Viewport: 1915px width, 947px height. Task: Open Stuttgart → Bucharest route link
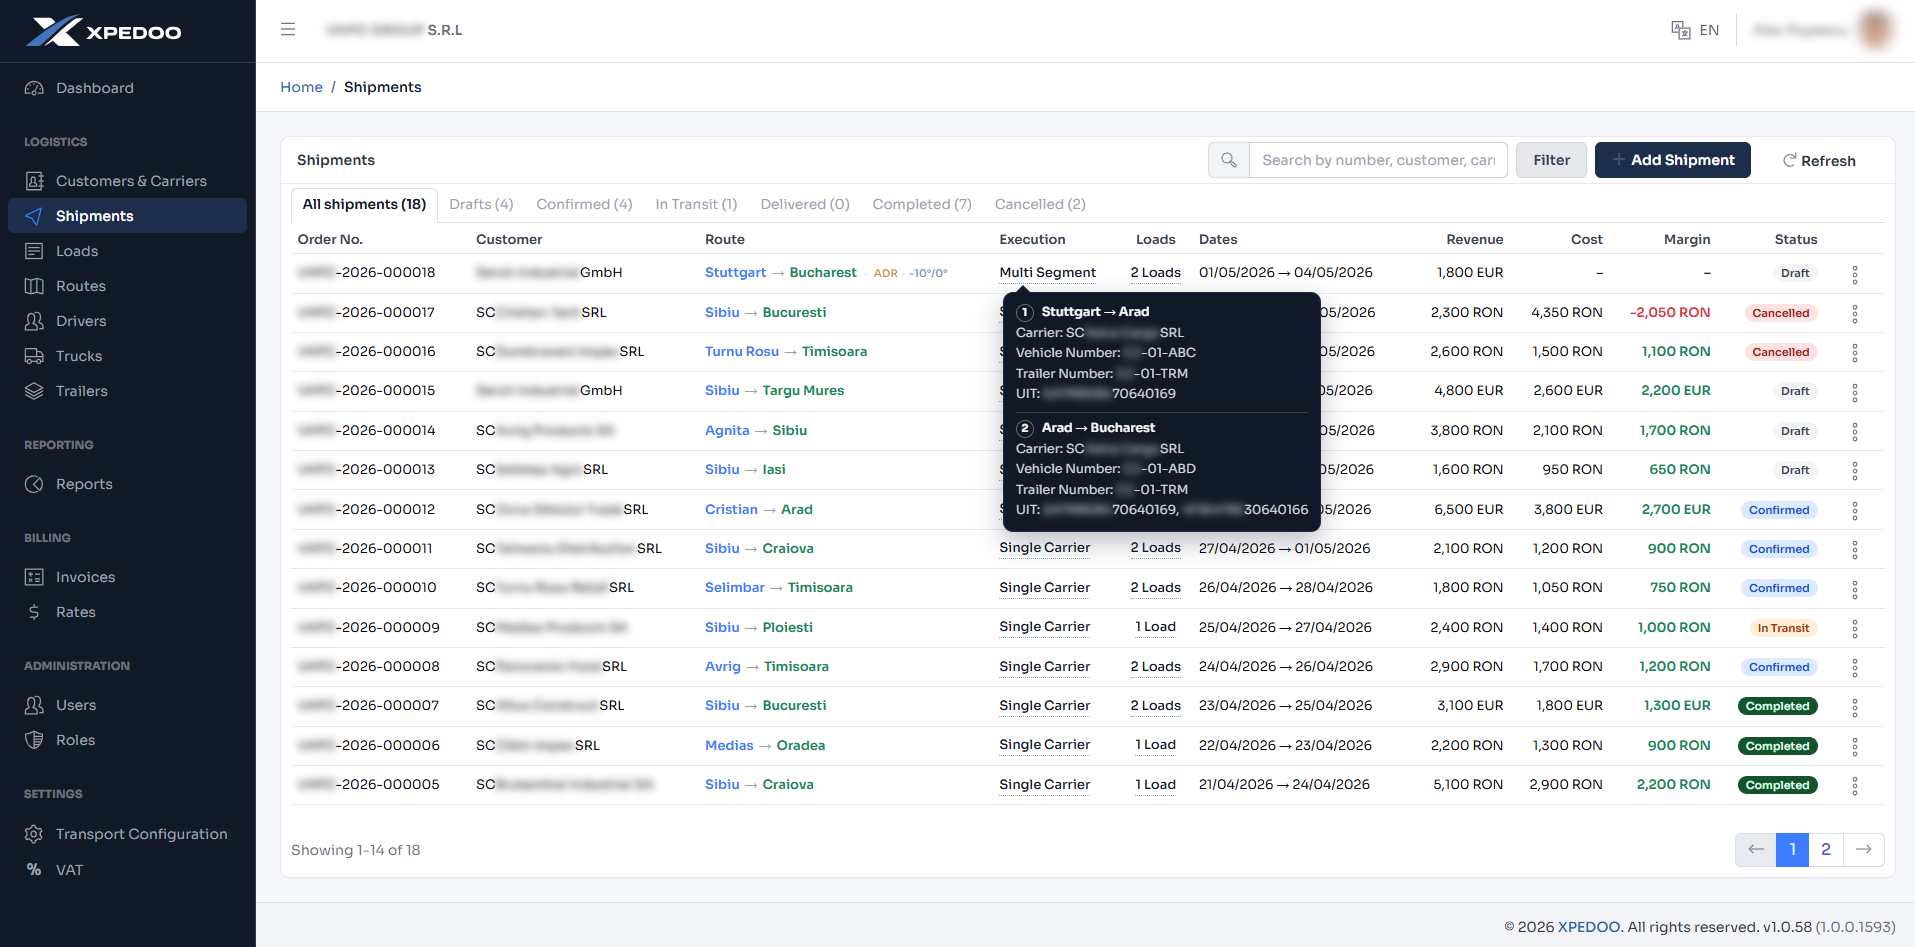click(780, 273)
